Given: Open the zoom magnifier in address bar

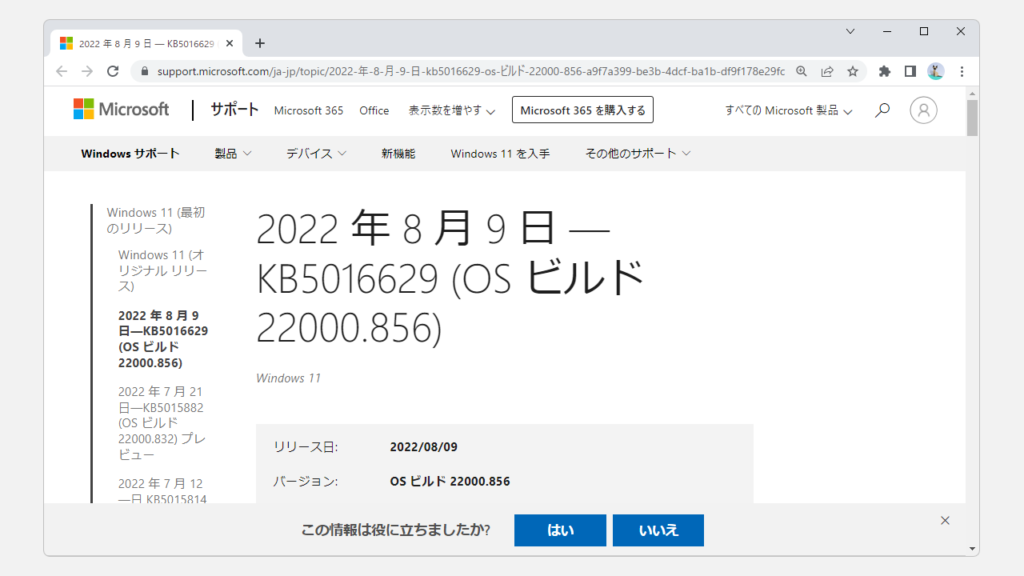Looking at the screenshot, I should pyautogui.click(x=801, y=71).
